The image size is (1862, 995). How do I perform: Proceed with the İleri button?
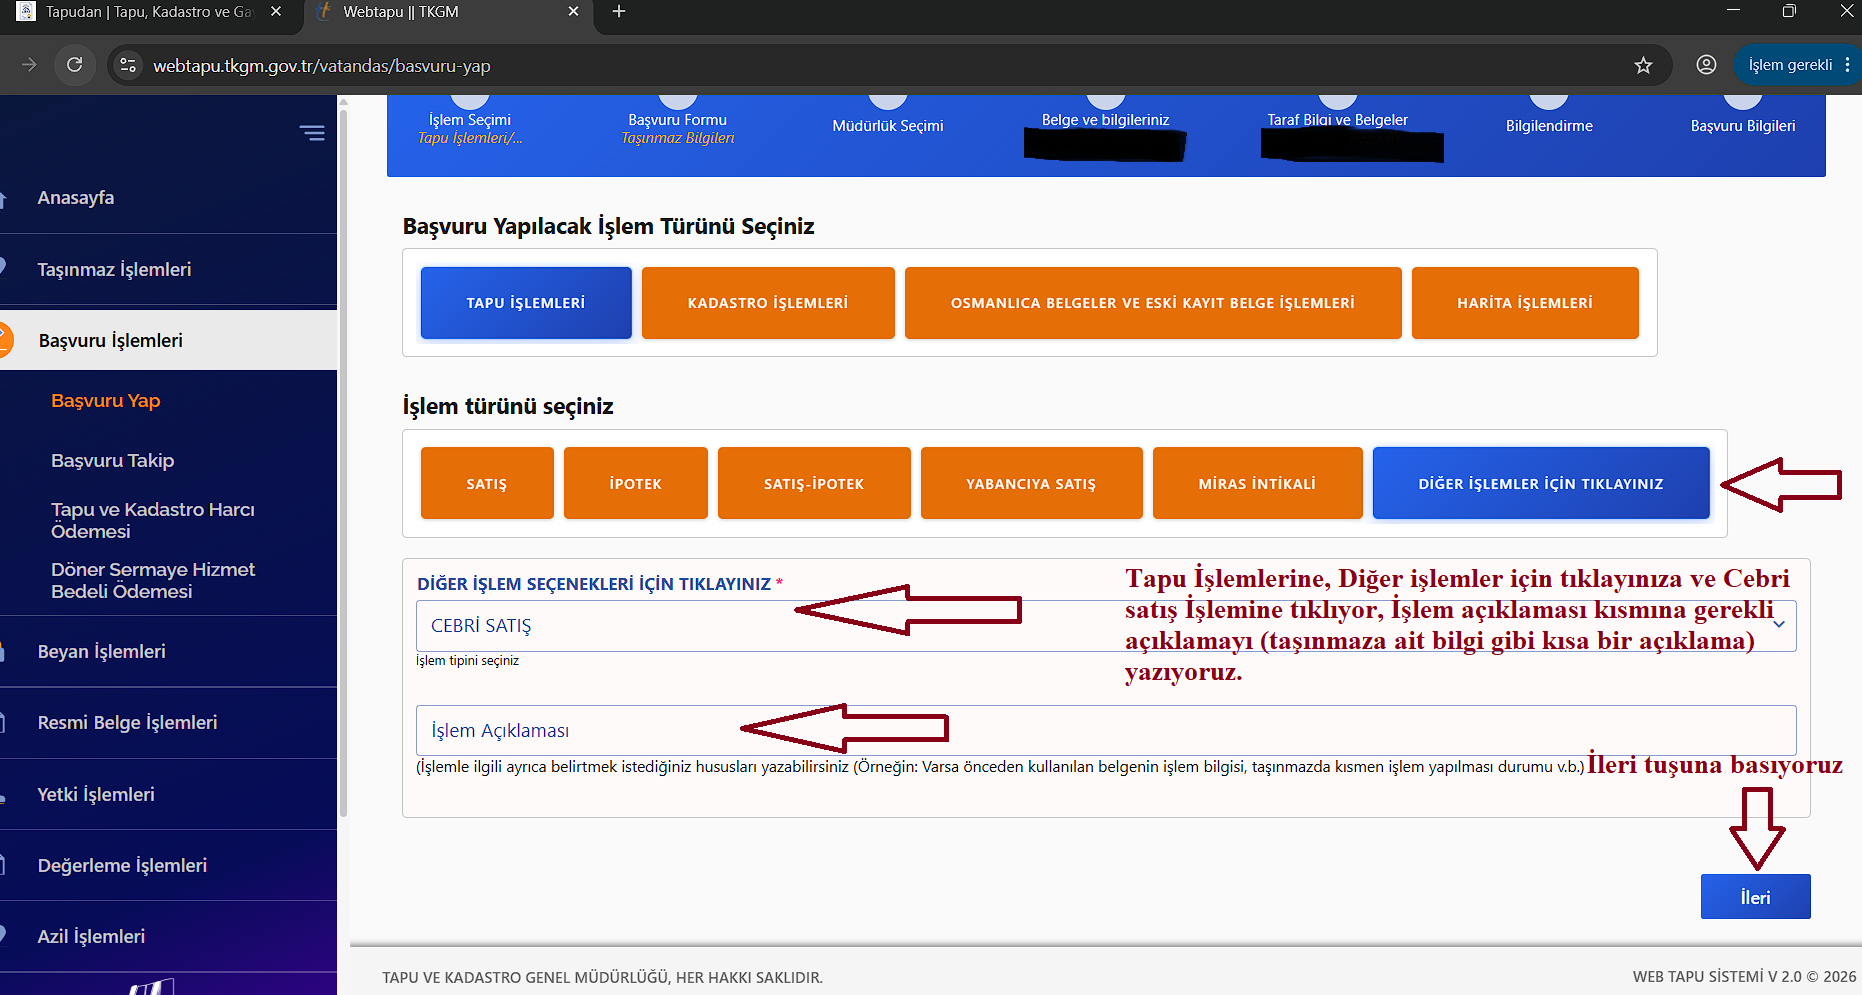tap(1755, 897)
